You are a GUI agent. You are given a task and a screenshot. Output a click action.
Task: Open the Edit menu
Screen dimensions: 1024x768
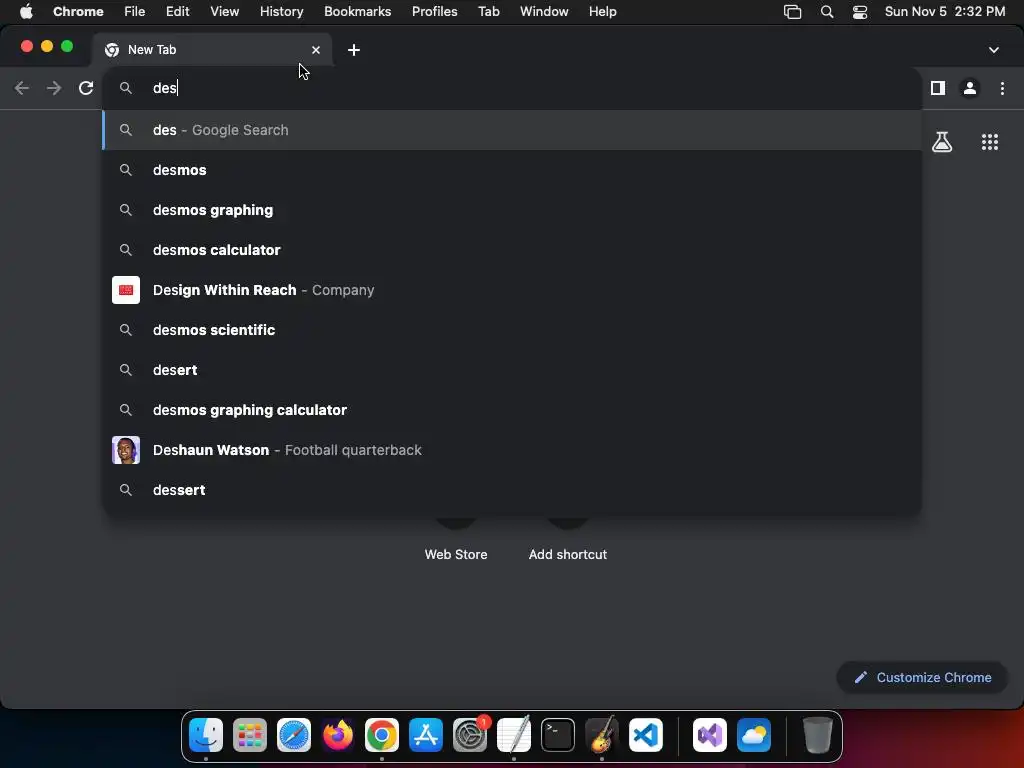point(177,12)
